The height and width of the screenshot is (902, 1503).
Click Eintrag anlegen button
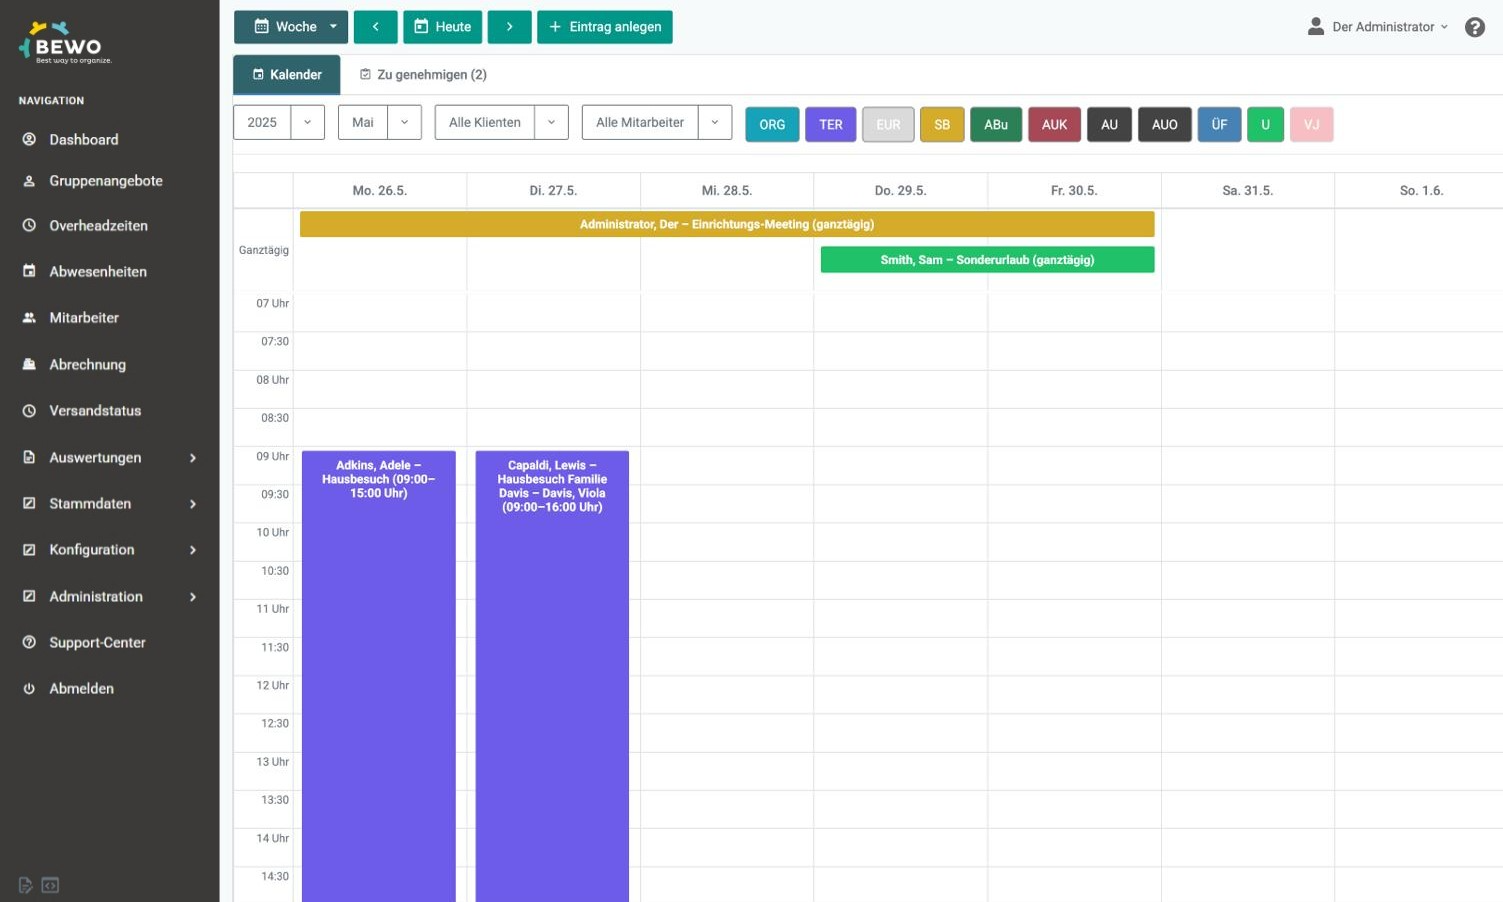coord(605,27)
